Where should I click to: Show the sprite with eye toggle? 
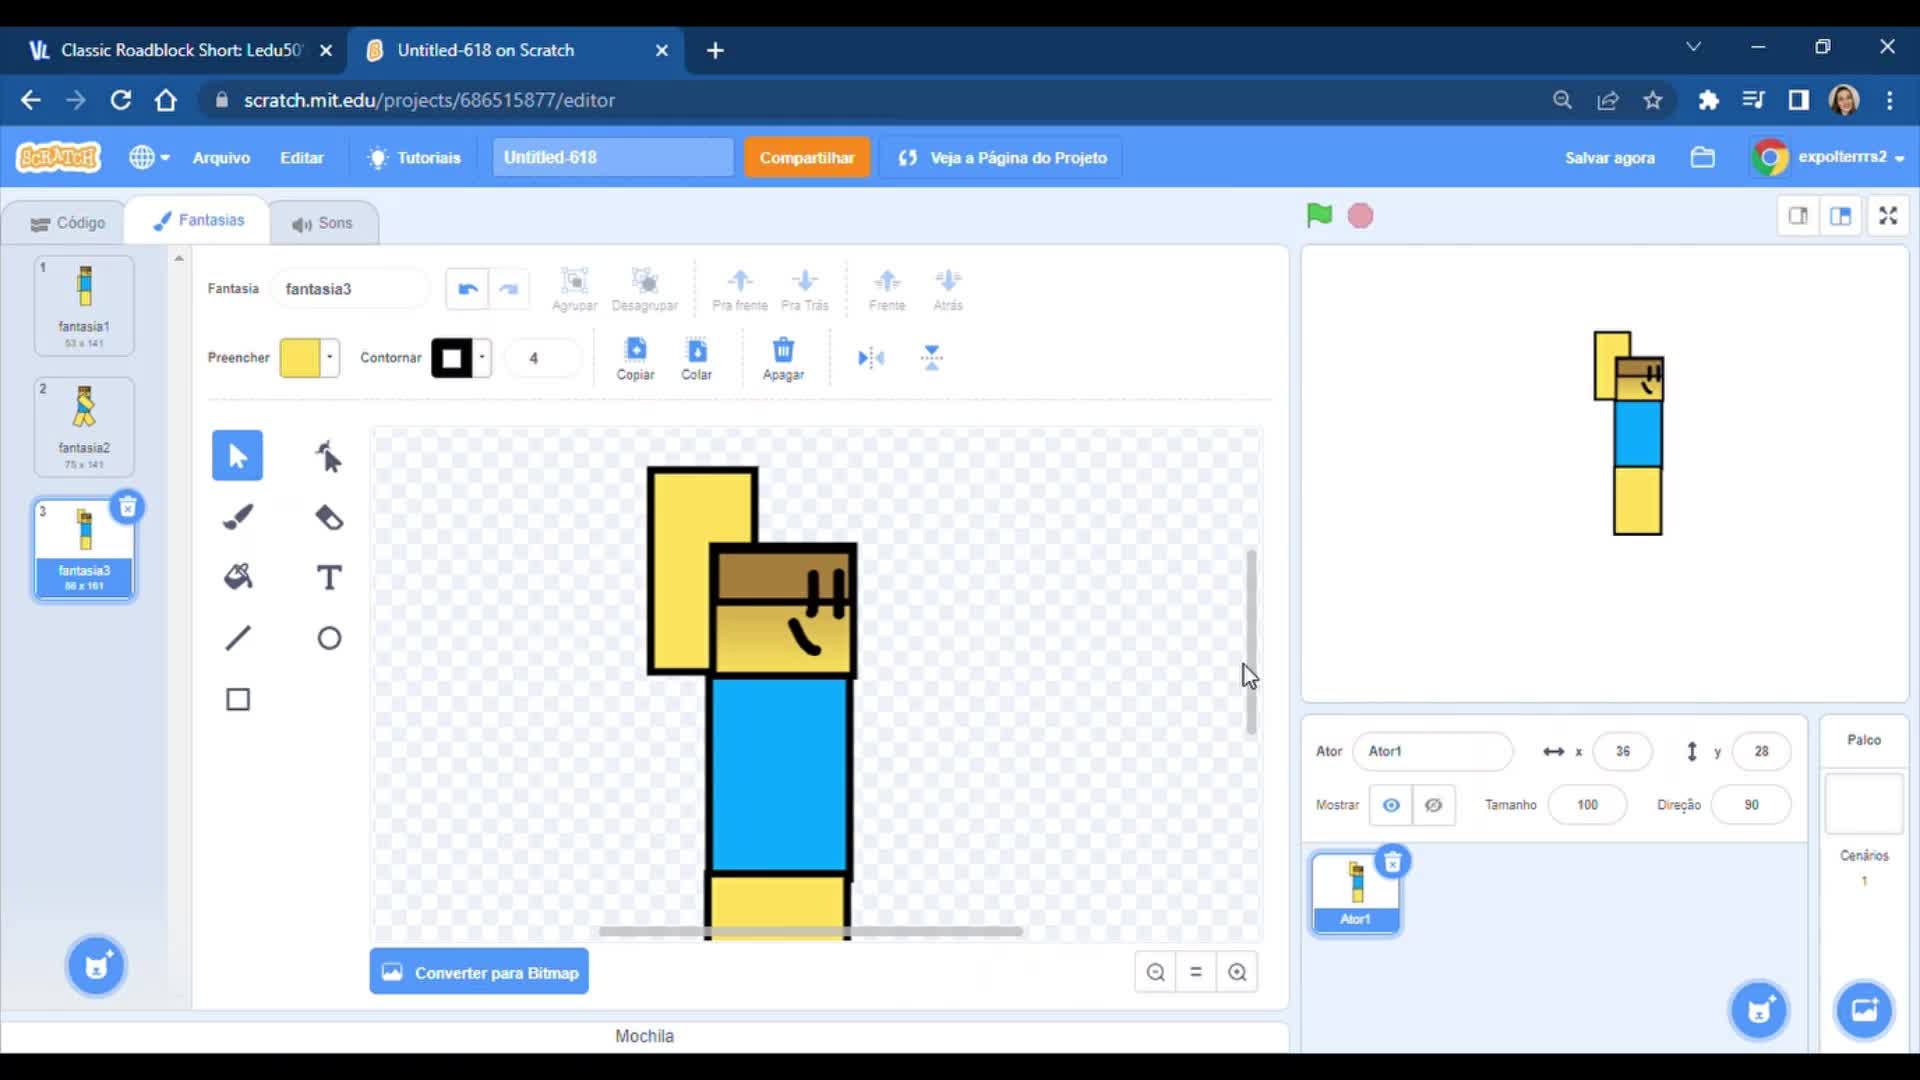point(1391,805)
